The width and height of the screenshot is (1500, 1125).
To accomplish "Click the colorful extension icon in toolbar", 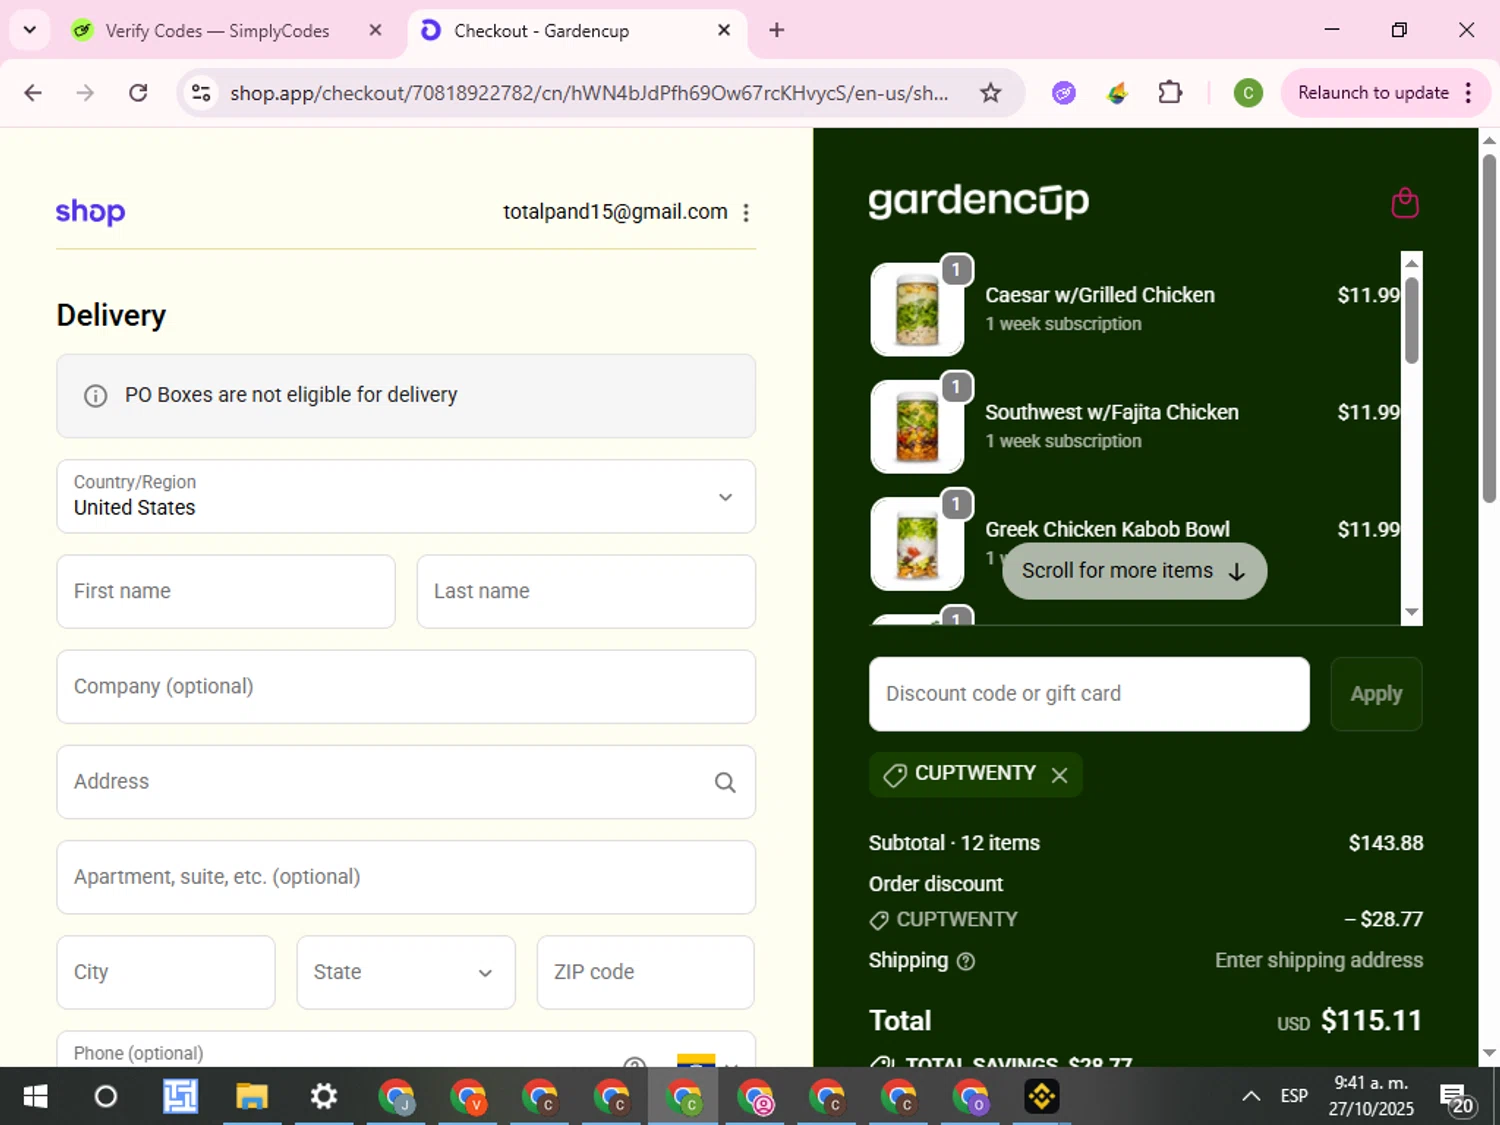I will 1117,93.
